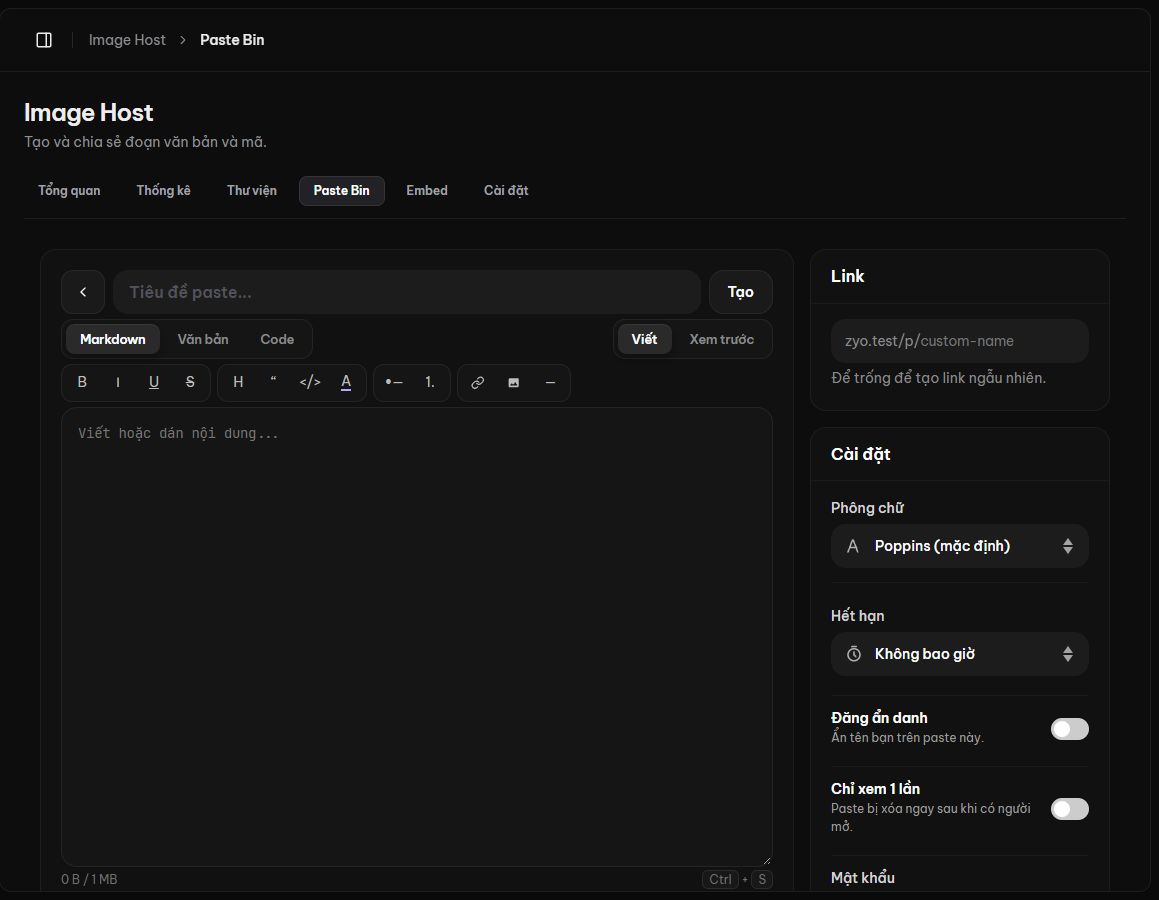Select Code format mode
This screenshot has height=900, width=1159.
pos(277,339)
